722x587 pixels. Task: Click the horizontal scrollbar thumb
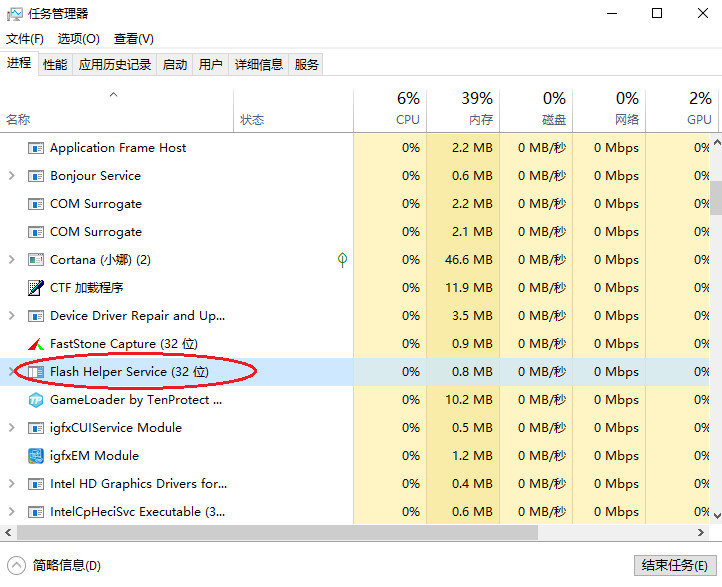pyautogui.click(x=278, y=533)
